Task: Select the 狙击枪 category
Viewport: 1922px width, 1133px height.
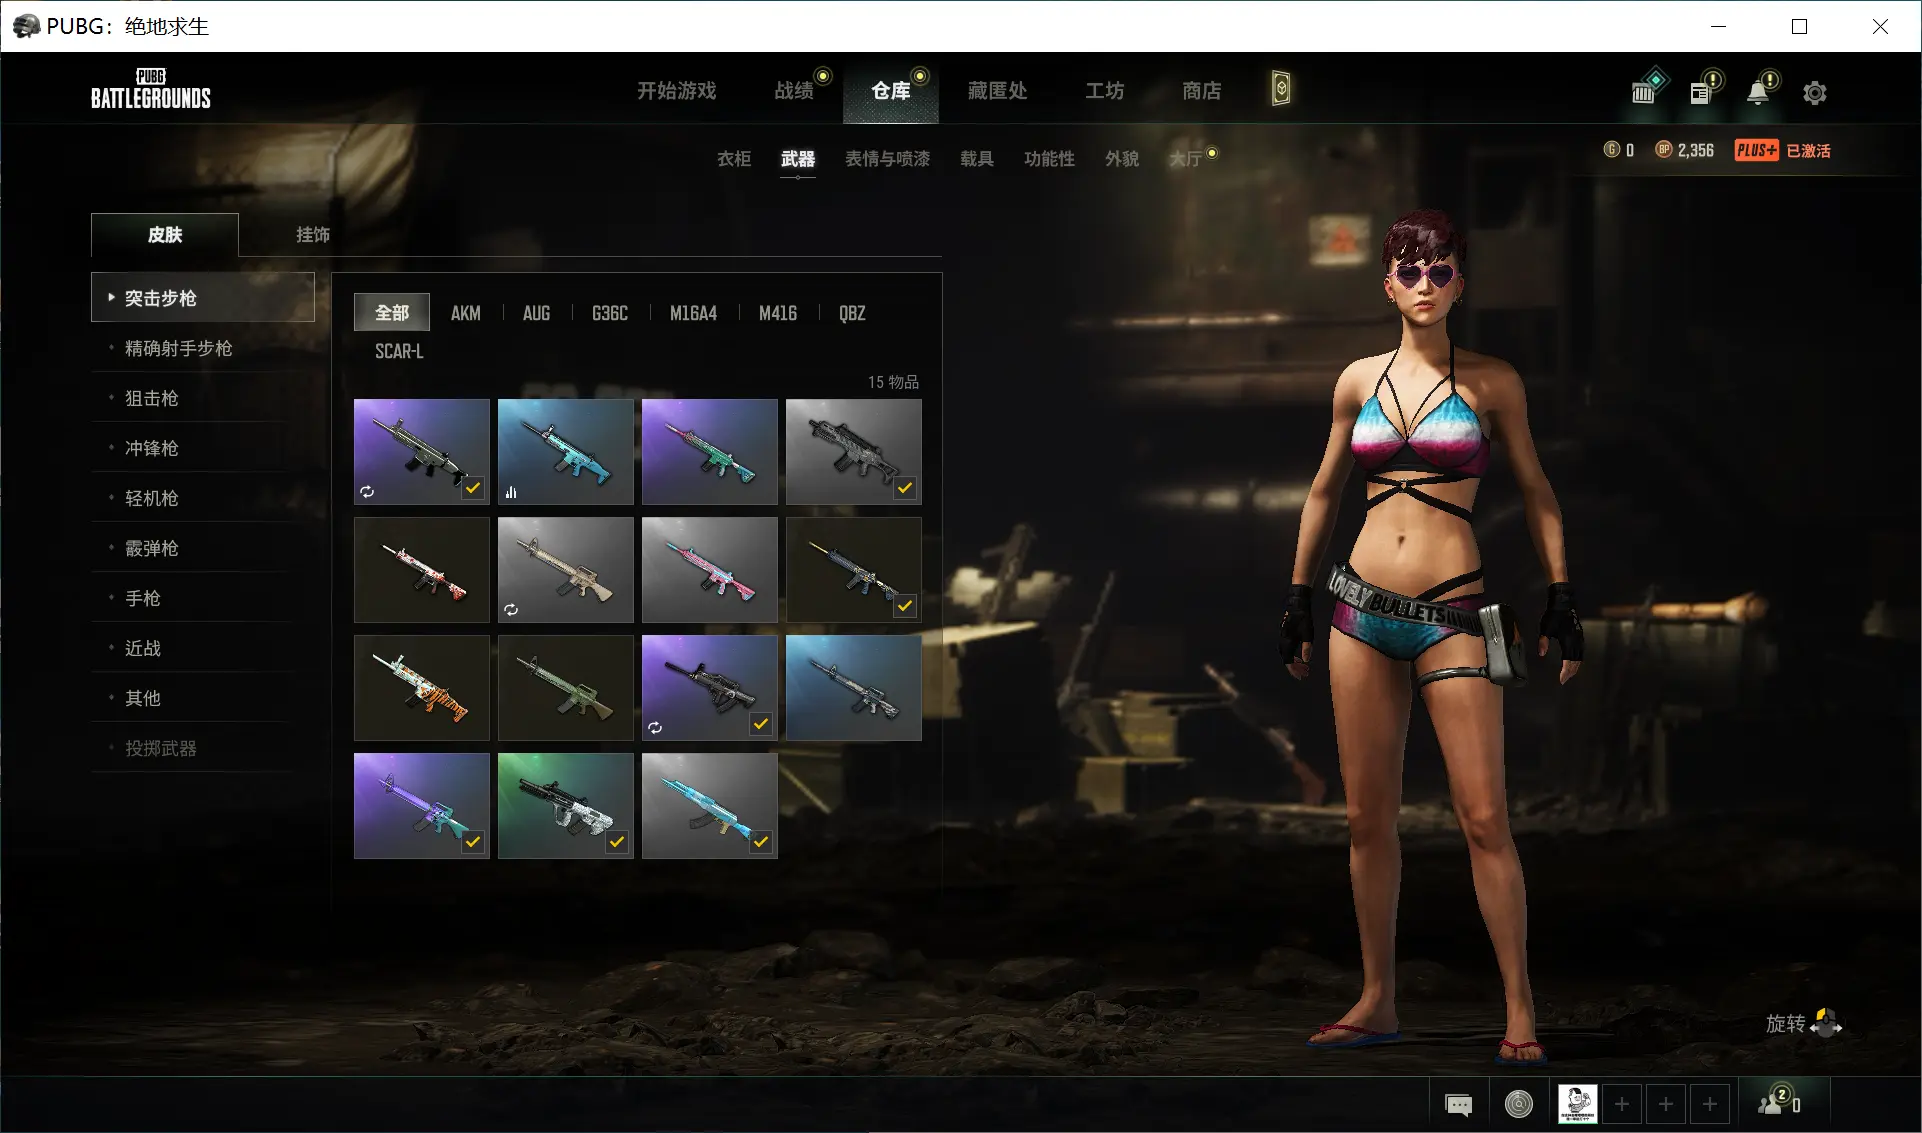Action: click(203, 398)
